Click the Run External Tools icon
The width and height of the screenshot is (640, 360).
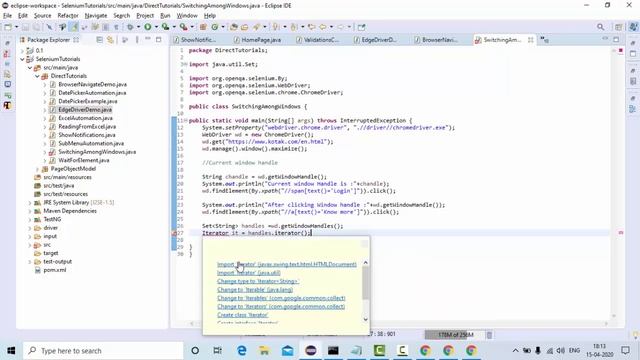click(183, 27)
